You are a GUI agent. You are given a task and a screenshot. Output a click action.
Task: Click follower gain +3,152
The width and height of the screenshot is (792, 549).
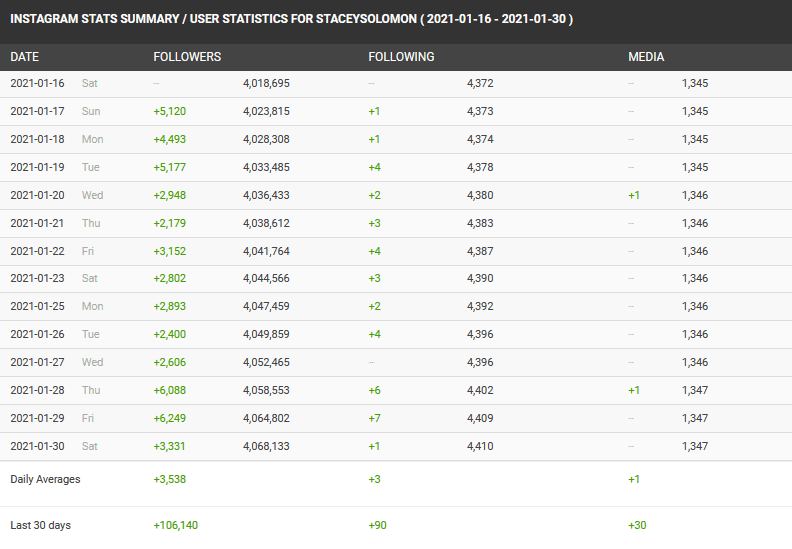[x=170, y=251]
